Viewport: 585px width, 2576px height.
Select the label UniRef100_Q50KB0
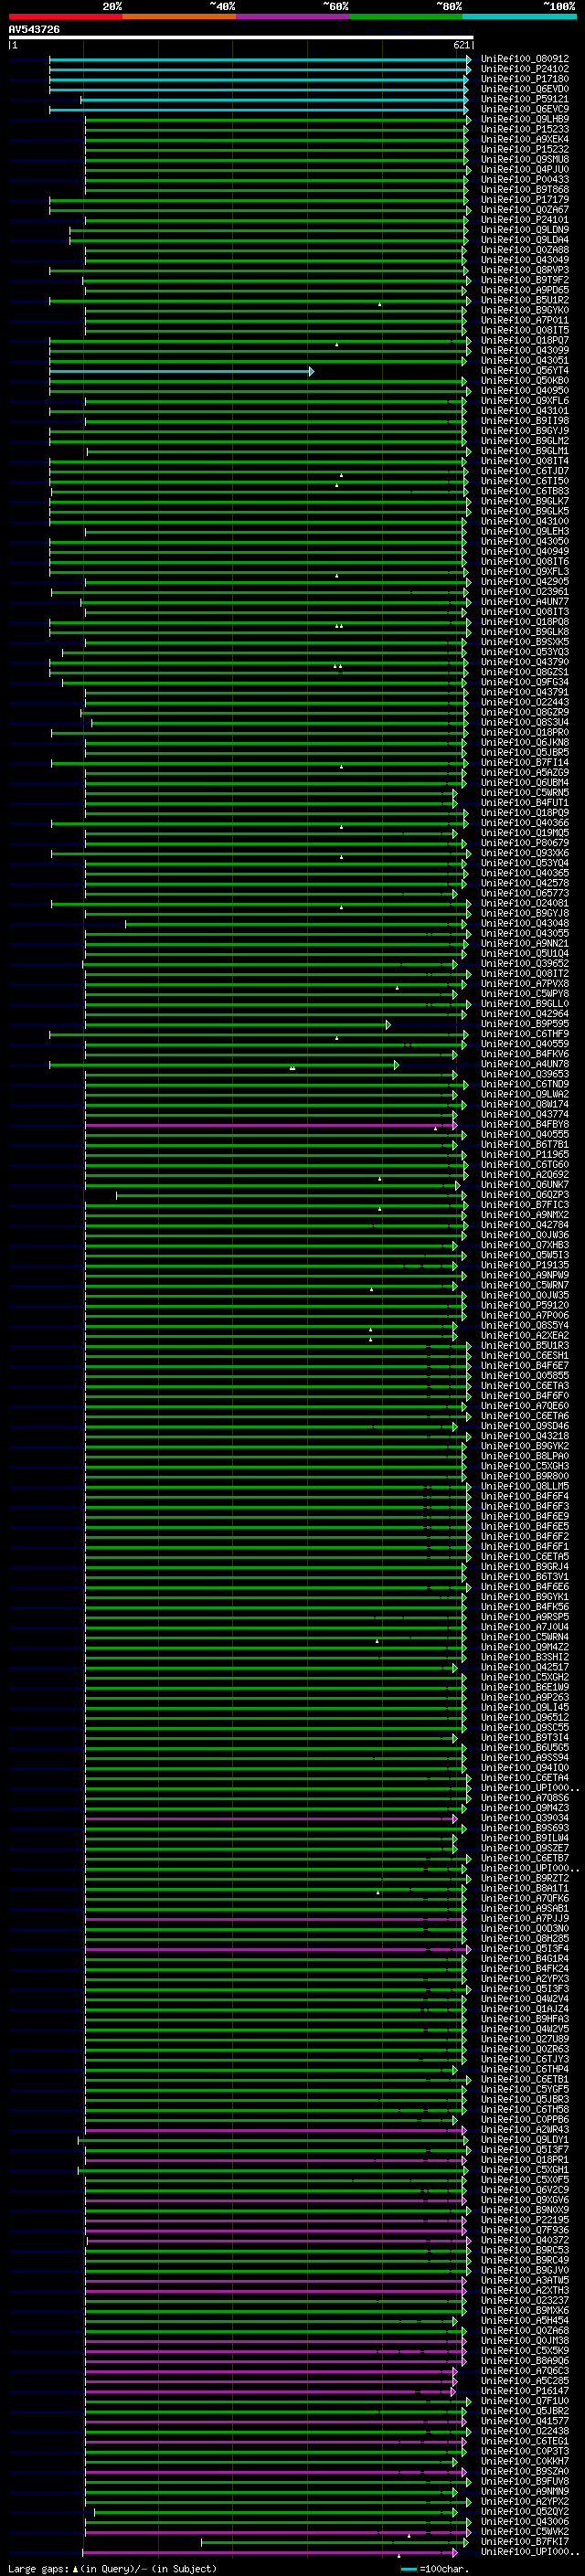[x=525, y=381]
